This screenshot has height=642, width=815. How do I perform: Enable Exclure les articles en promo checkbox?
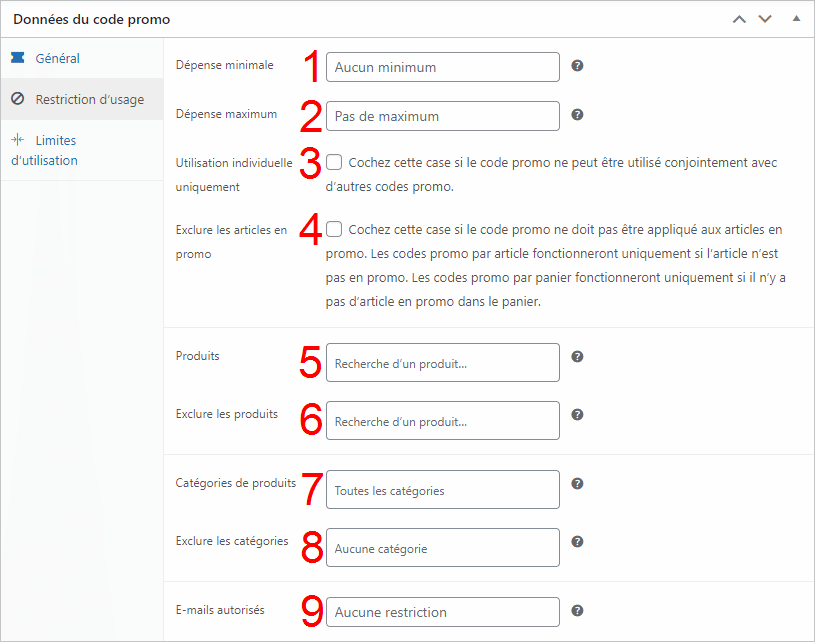point(334,230)
